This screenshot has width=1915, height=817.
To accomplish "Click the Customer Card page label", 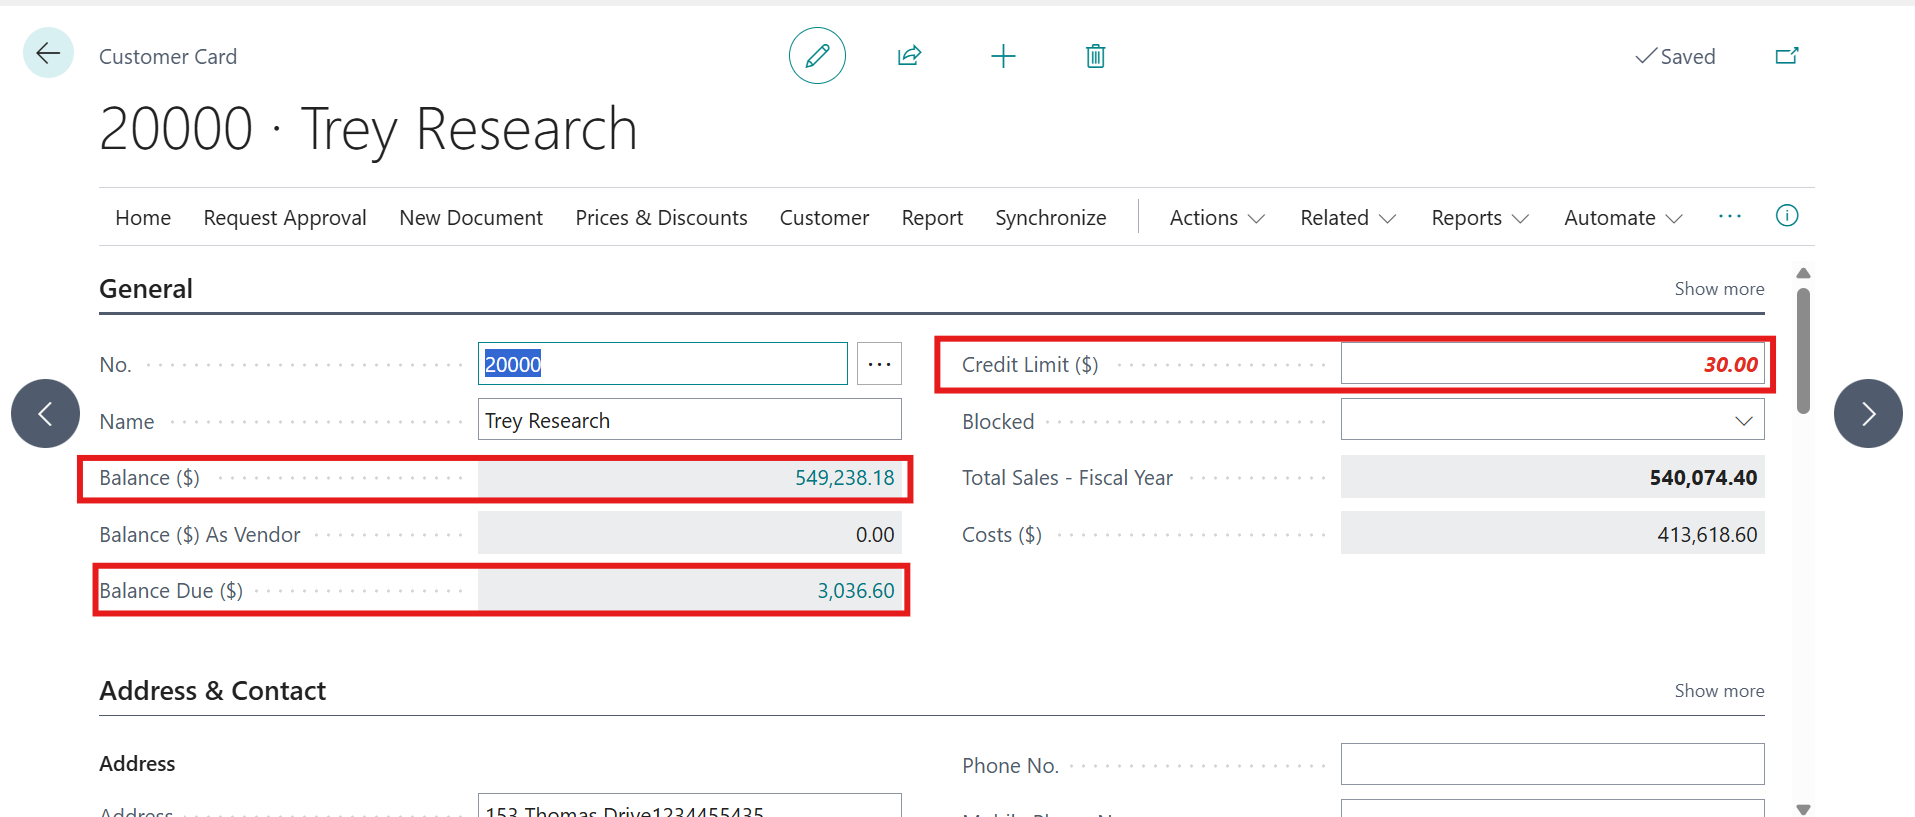I will pos(168,57).
